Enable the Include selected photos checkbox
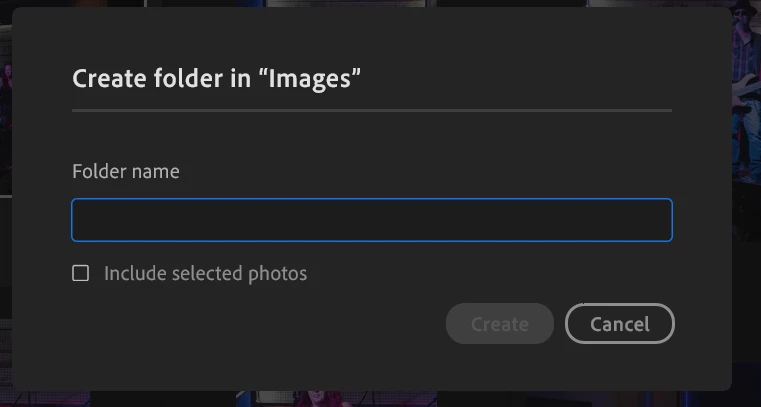This screenshot has width=761, height=407. (x=81, y=273)
